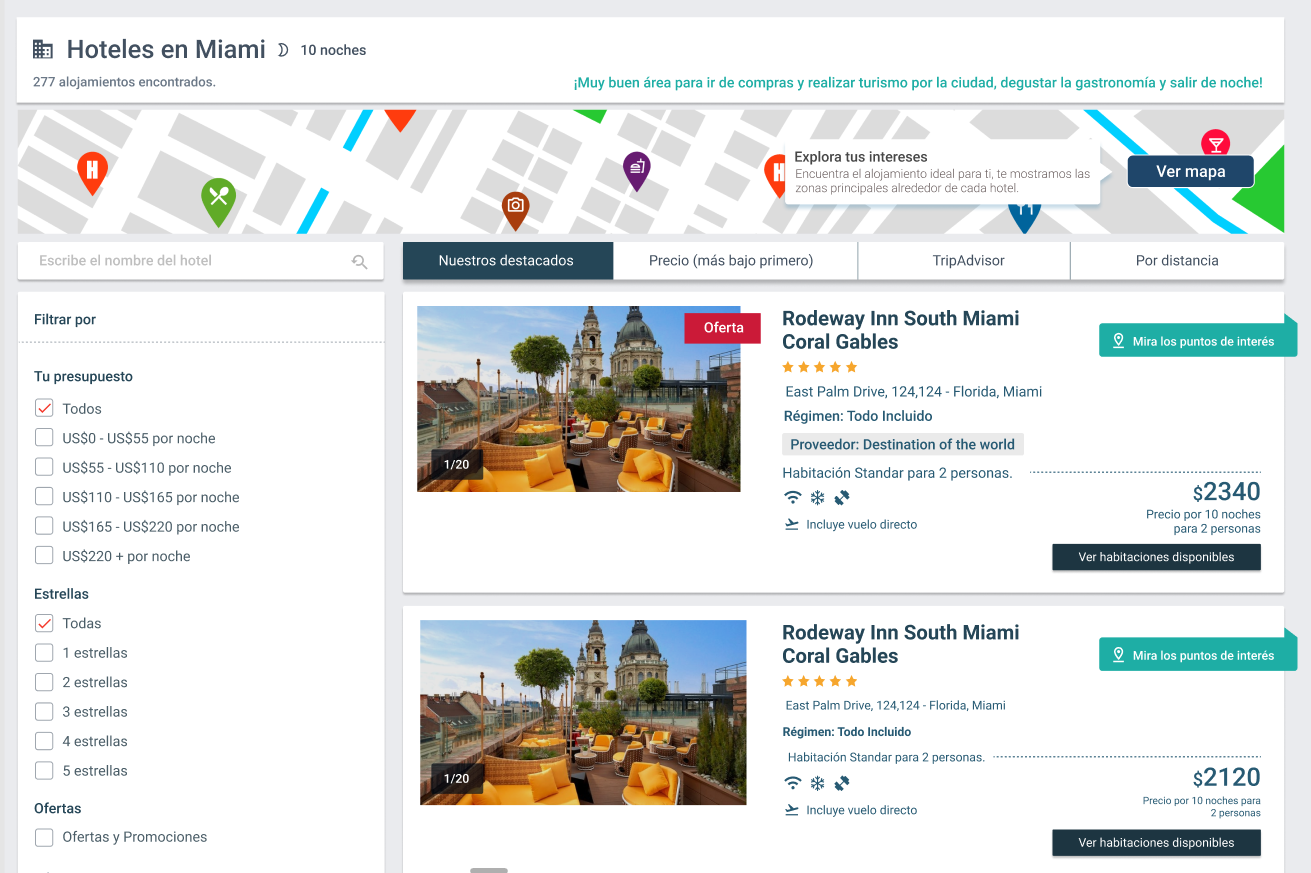
Task: Click the orange hotel pin on left of map
Action: click(92, 170)
